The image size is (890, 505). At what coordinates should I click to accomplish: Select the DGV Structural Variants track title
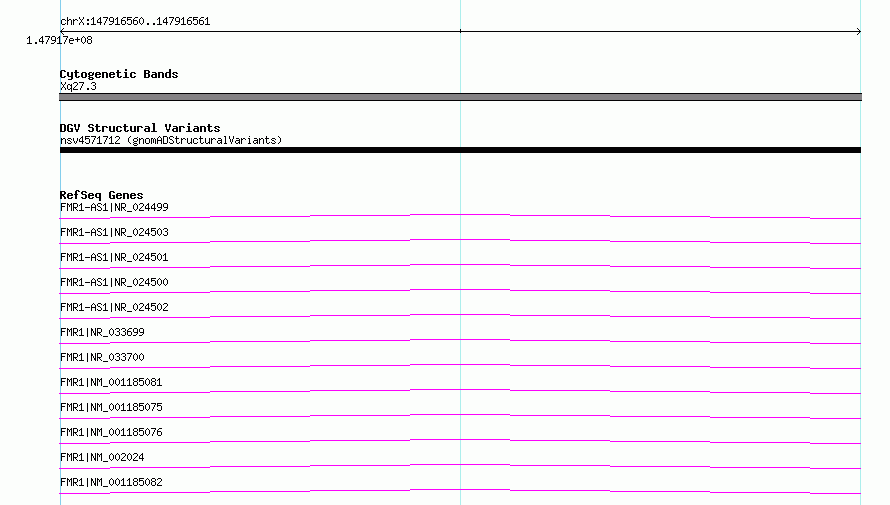tap(140, 128)
